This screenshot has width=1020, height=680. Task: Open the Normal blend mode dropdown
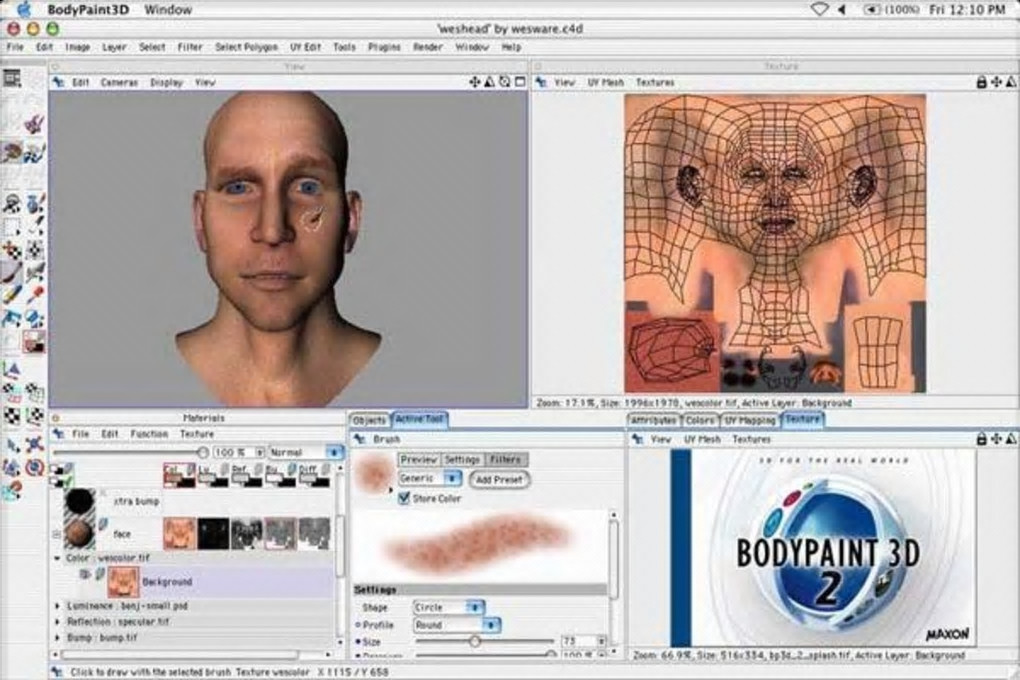tap(306, 452)
